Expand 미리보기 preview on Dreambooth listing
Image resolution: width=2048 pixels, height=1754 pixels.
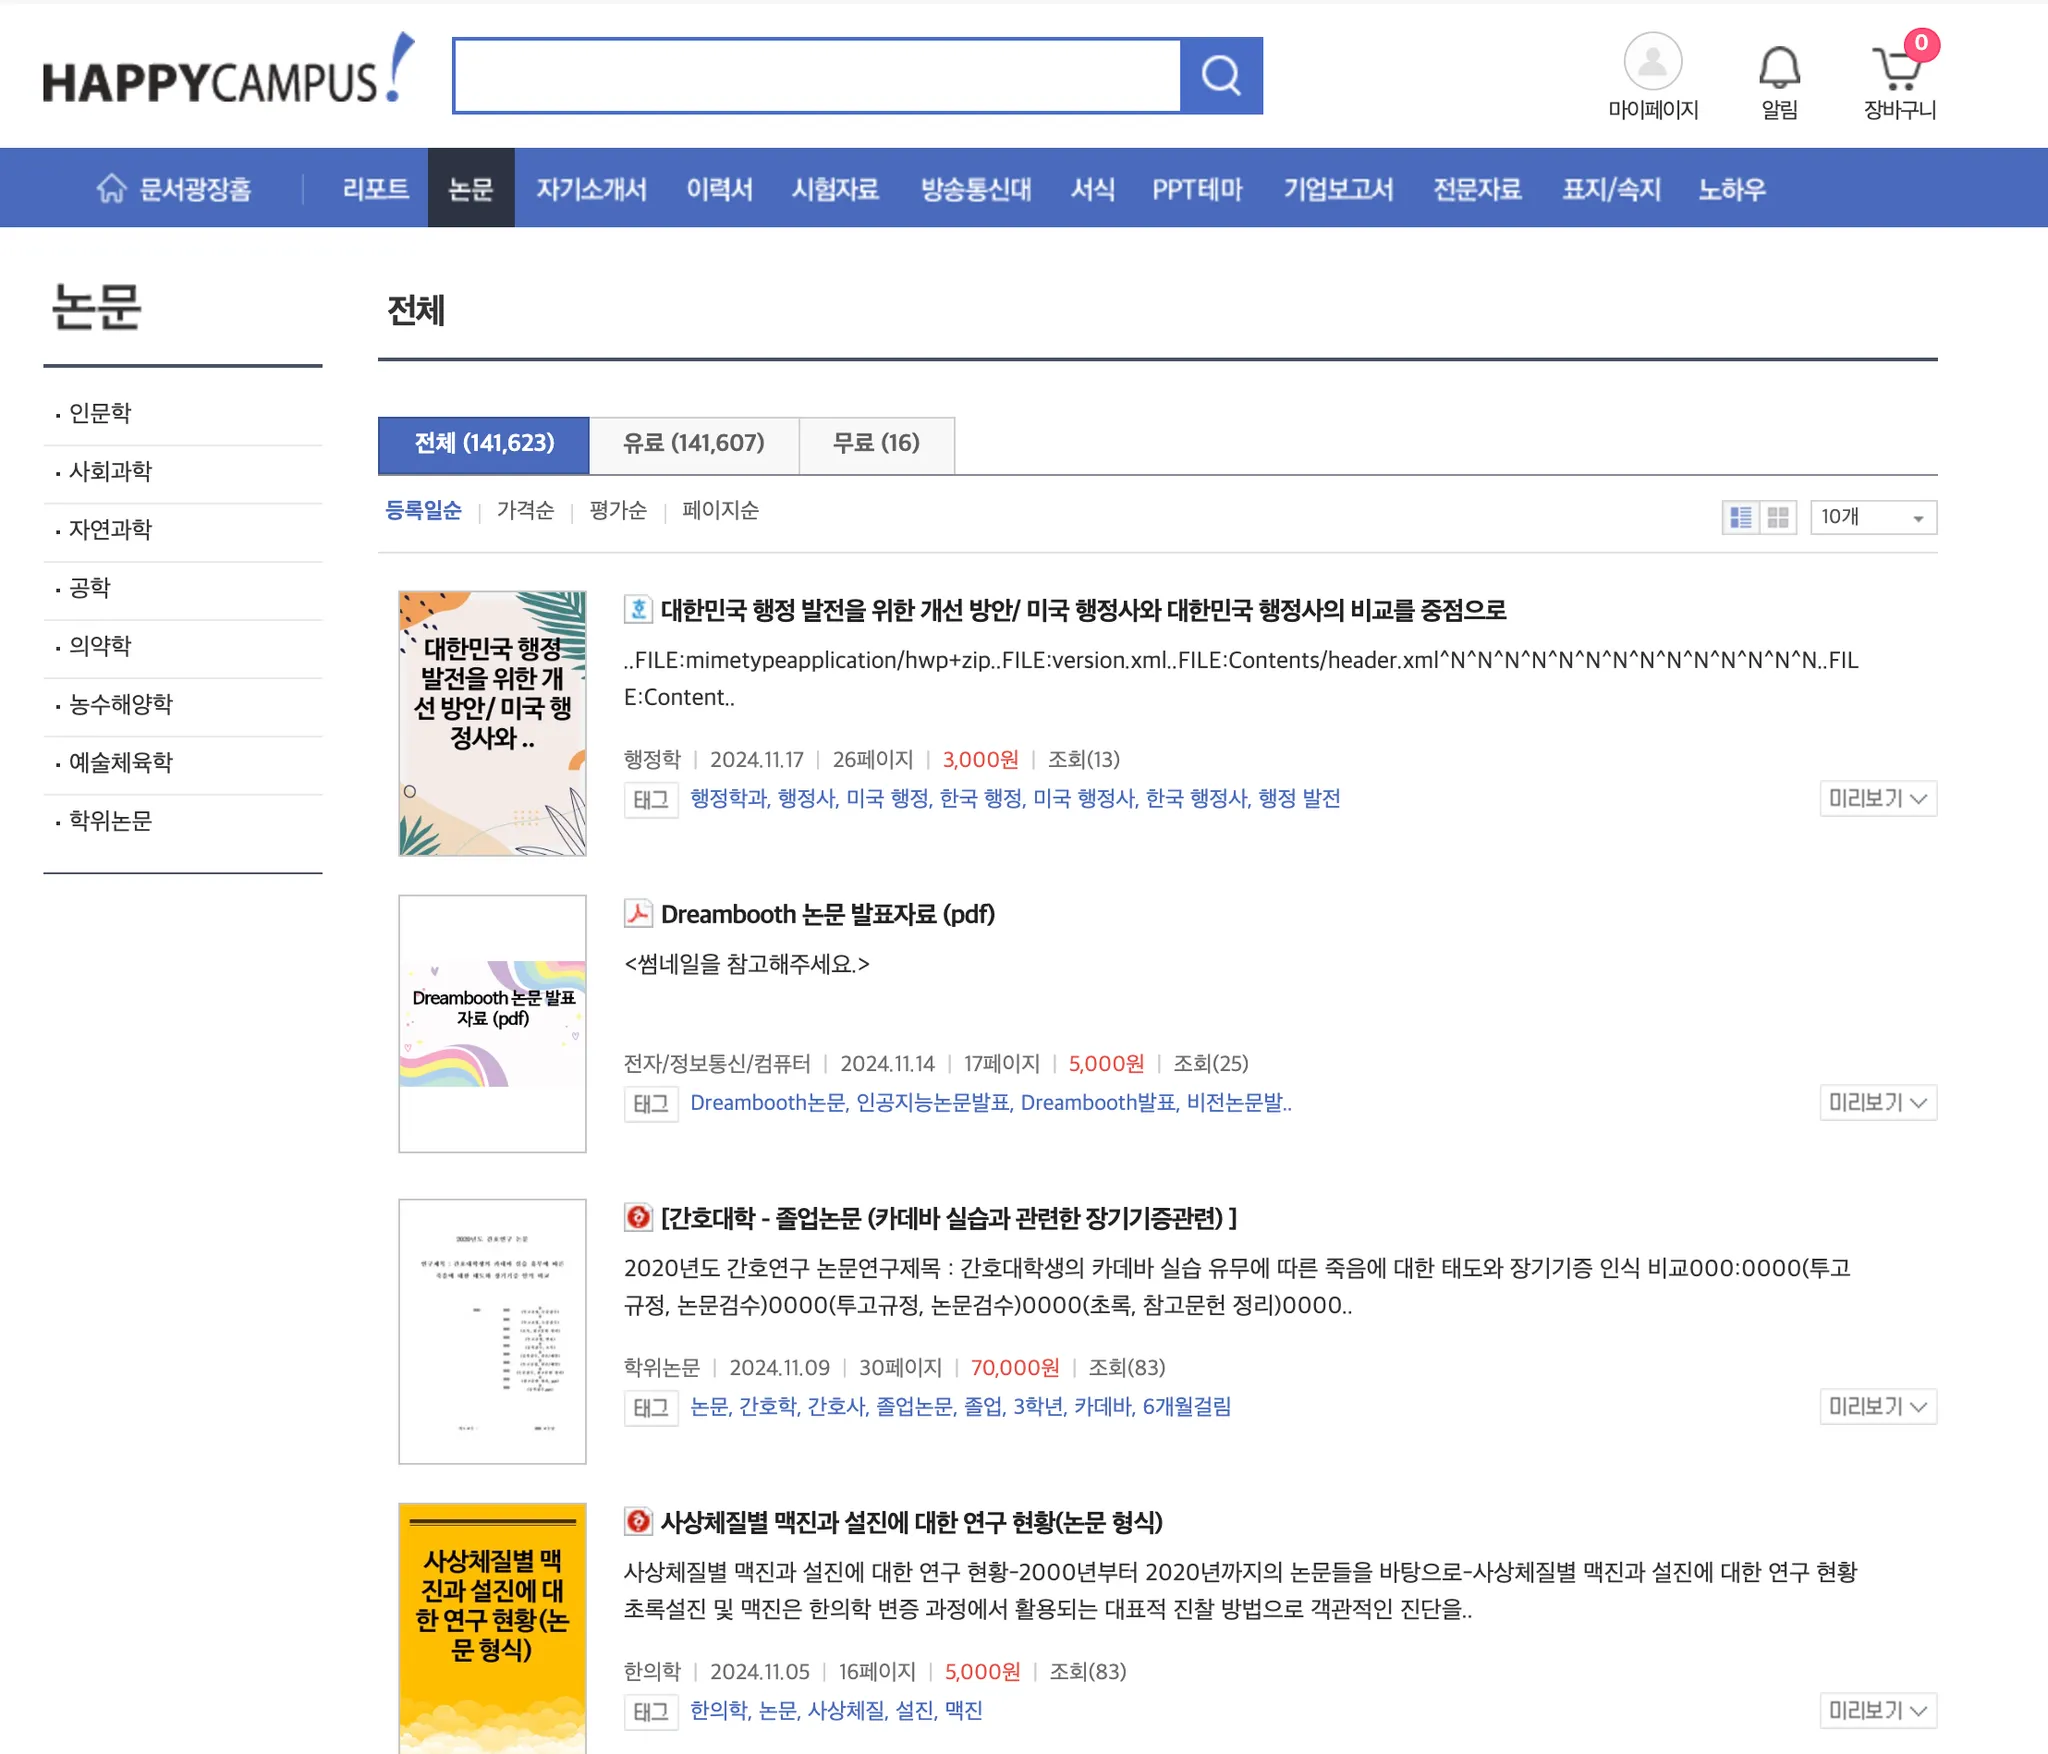pos(1877,1102)
